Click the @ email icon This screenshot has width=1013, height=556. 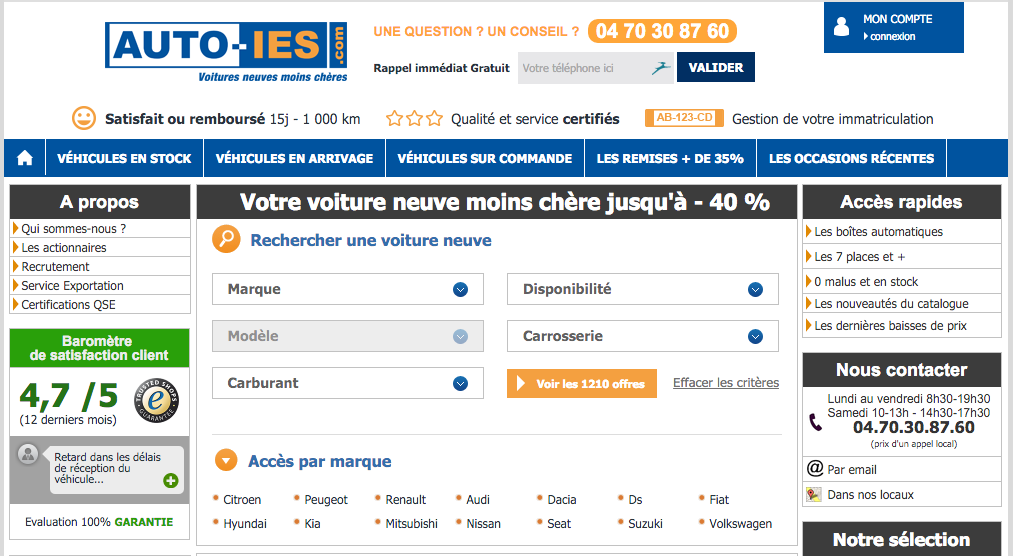click(x=815, y=469)
